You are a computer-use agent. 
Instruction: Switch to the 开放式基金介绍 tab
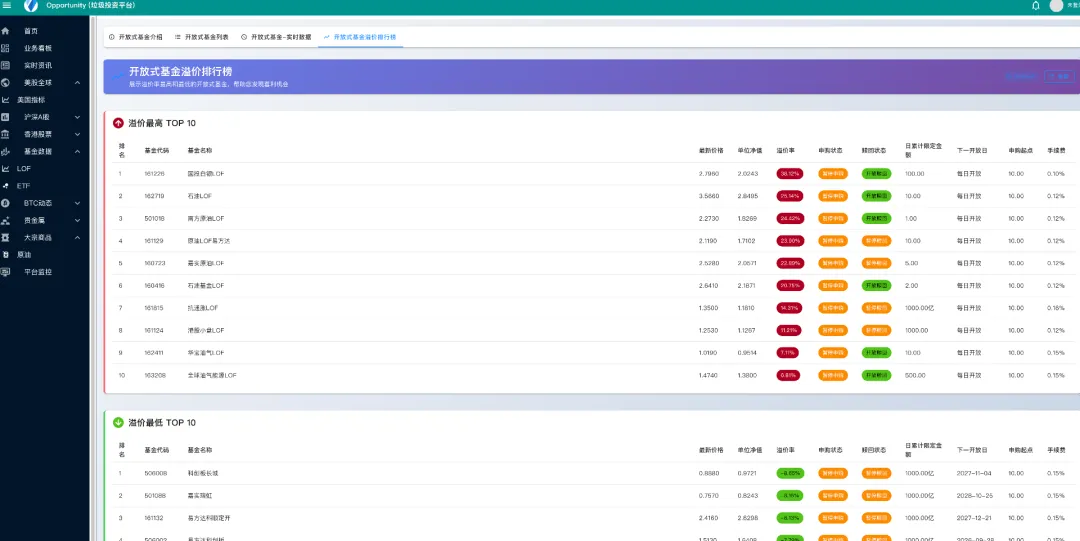(136, 37)
